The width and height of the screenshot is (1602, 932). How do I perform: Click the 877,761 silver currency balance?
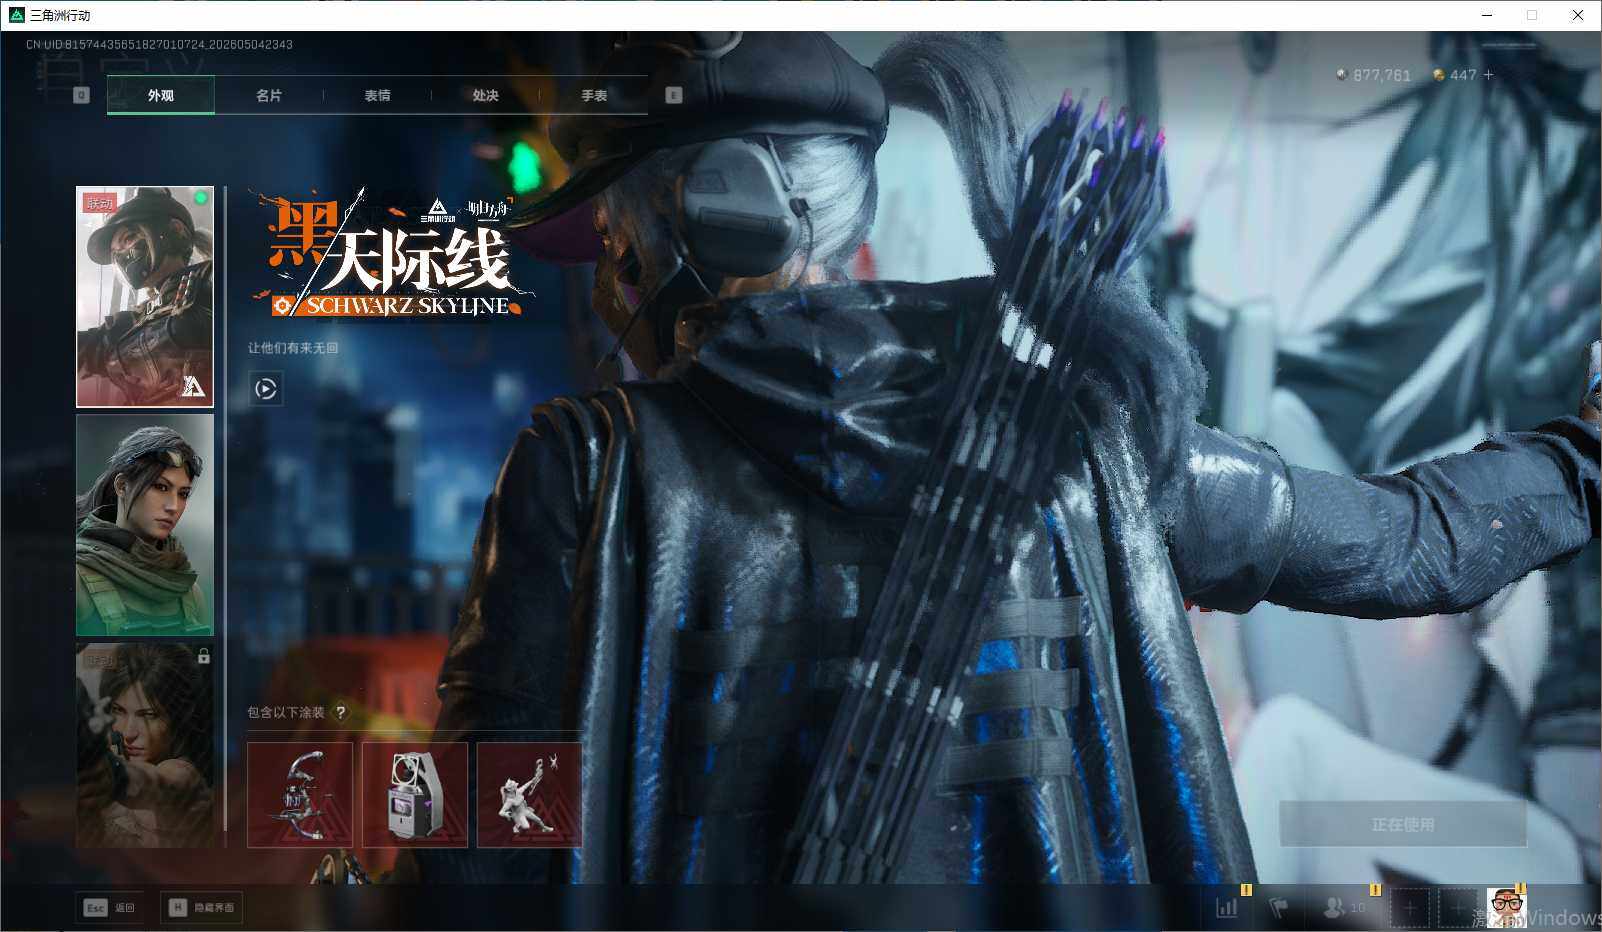click(1373, 75)
